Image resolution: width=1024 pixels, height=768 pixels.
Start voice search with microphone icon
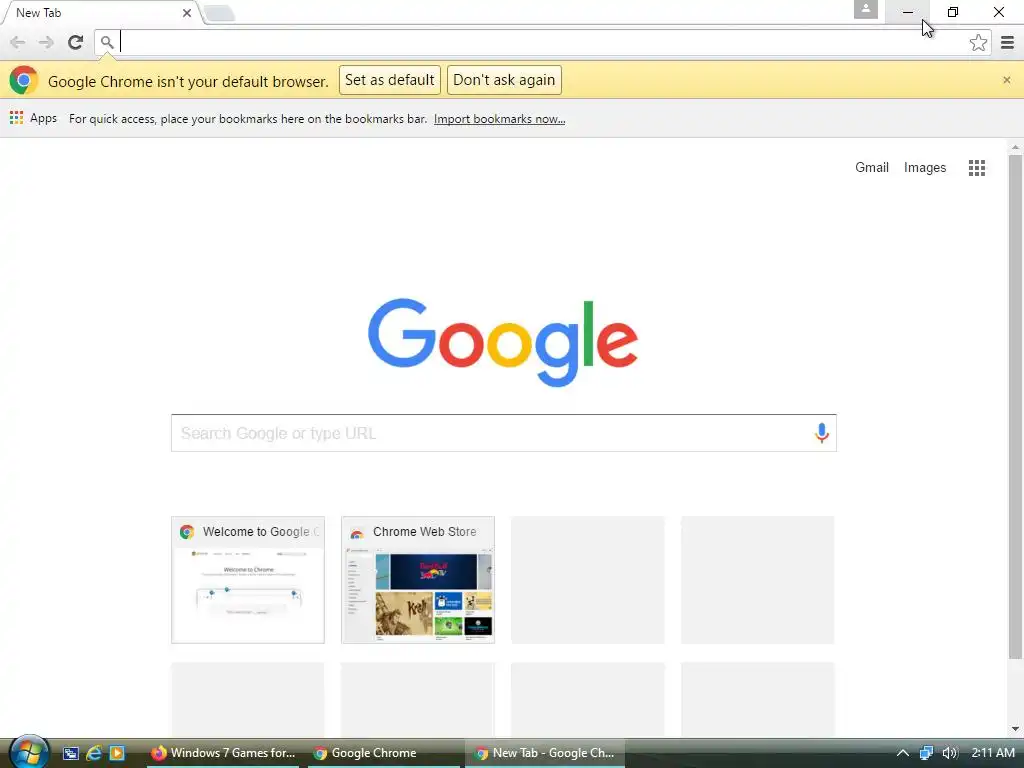point(822,433)
